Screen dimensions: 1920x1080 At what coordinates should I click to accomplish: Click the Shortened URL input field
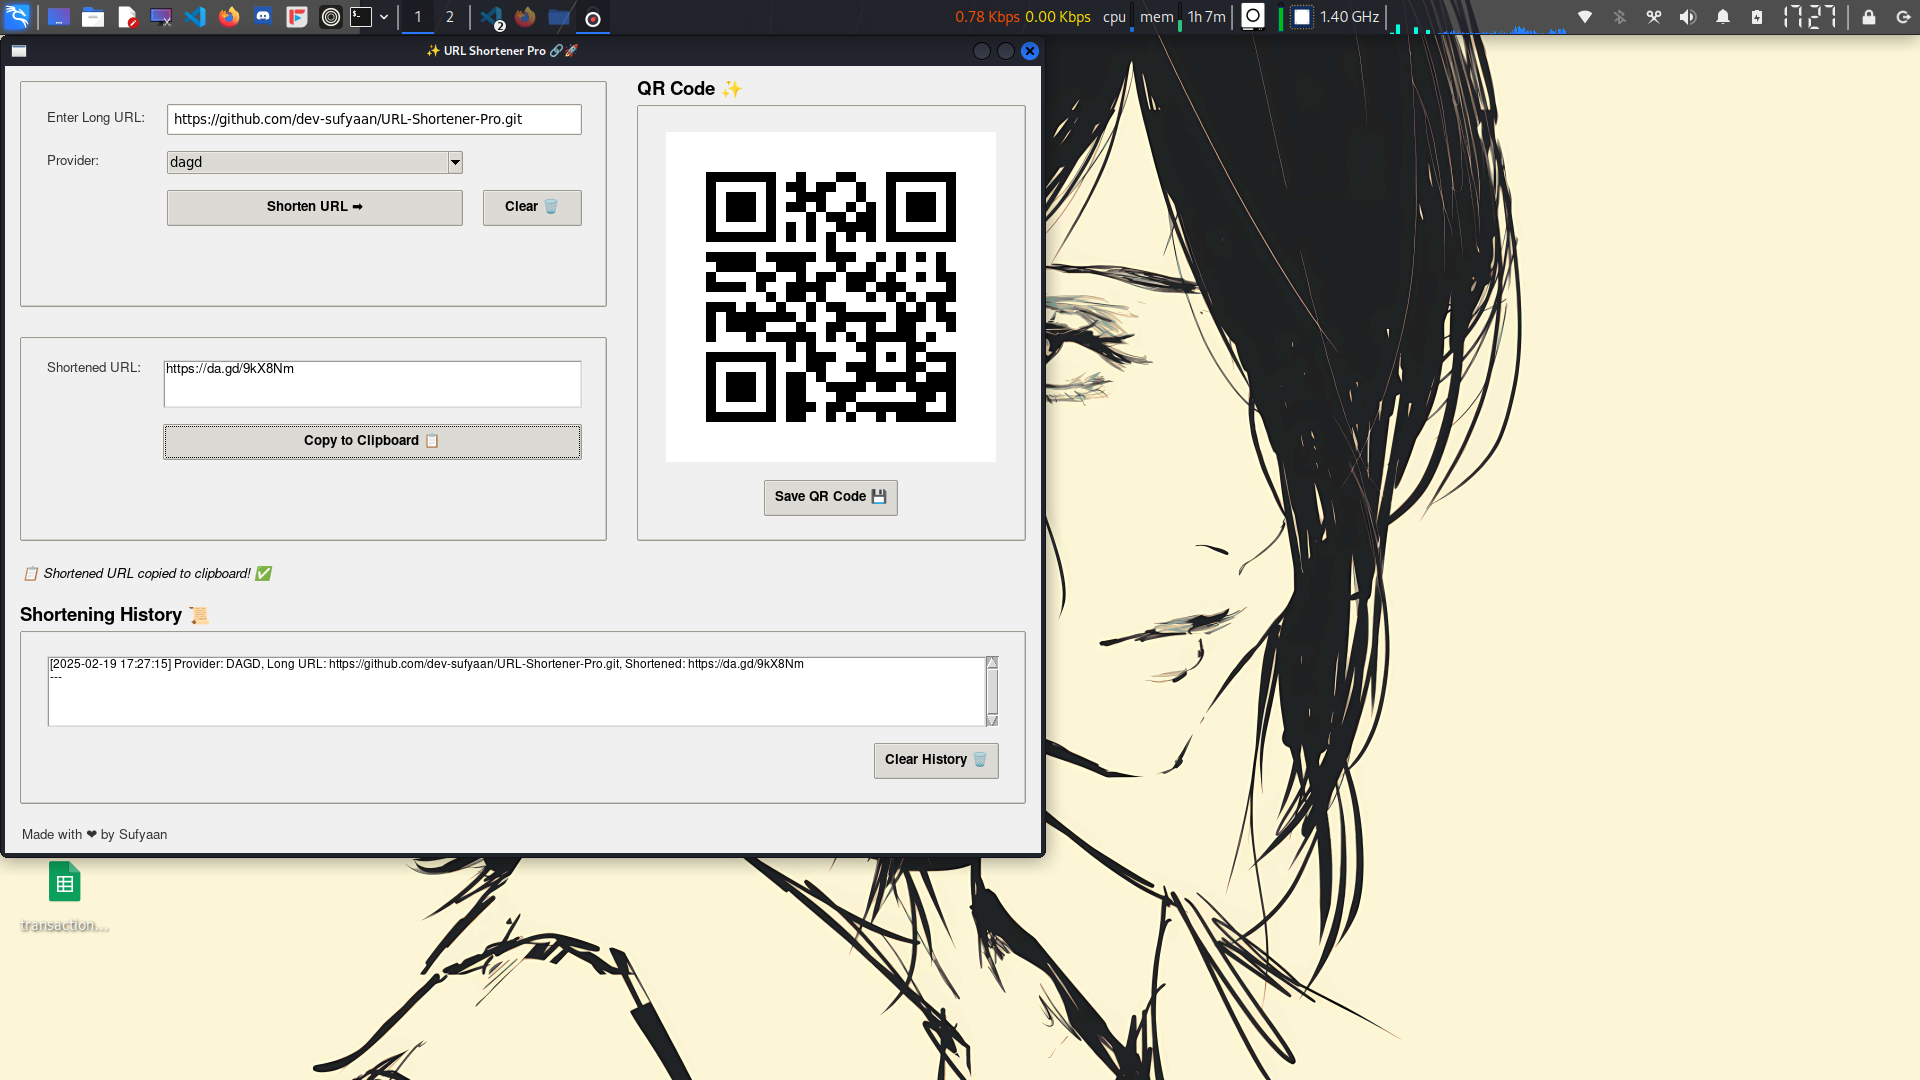click(x=372, y=384)
